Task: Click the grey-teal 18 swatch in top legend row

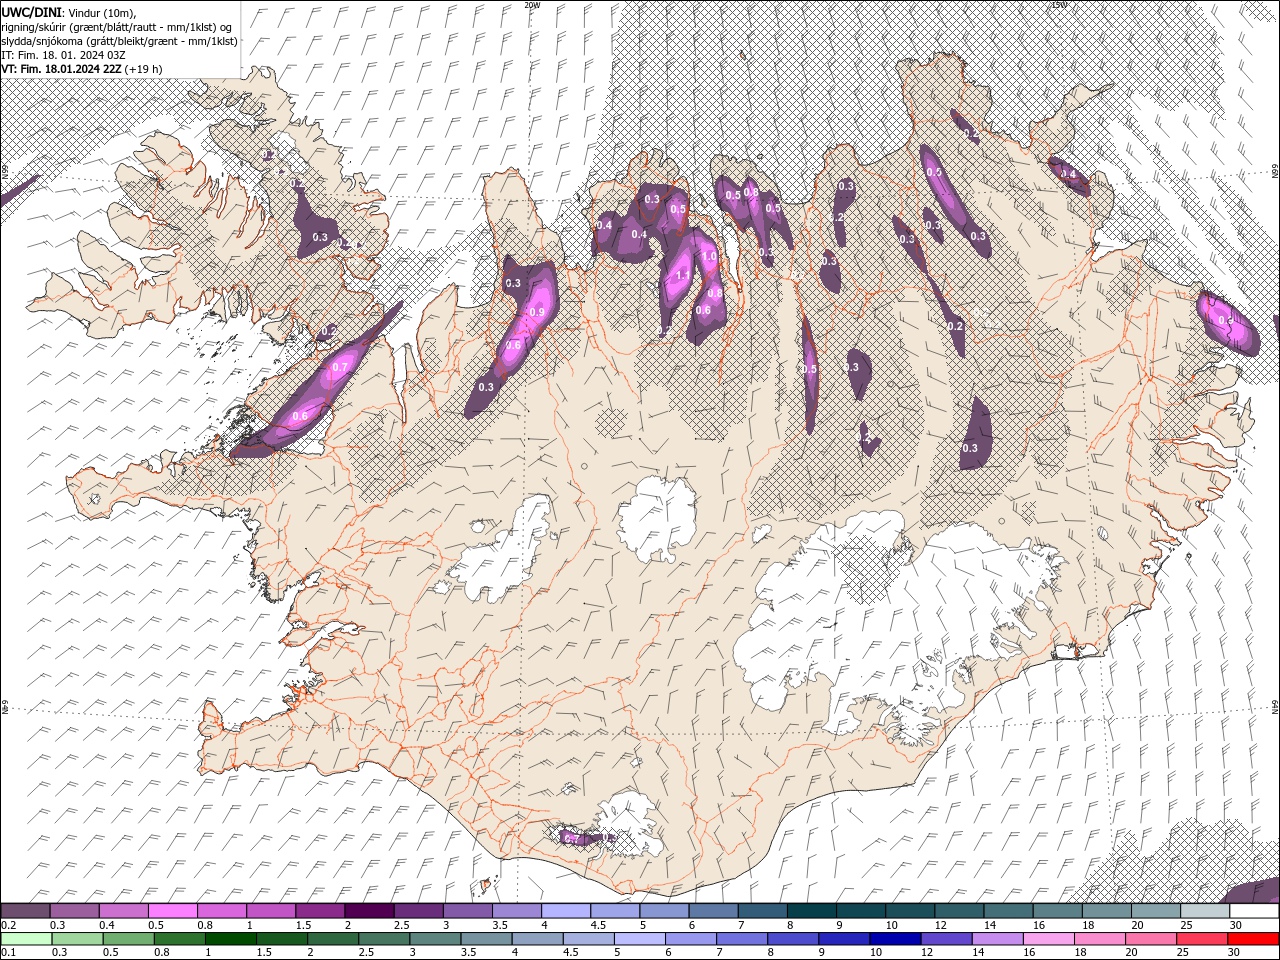Action: [x=1106, y=911]
